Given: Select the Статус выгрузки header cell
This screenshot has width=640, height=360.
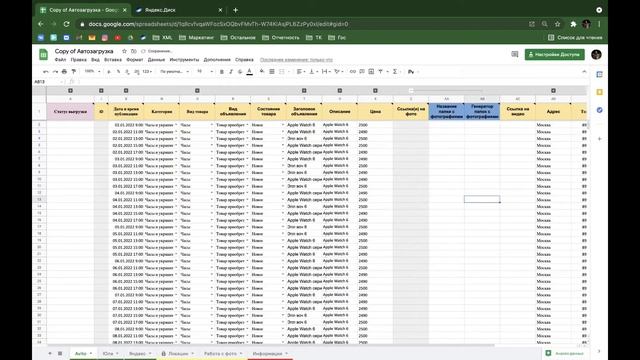Looking at the screenshot, I should (70, 111).
